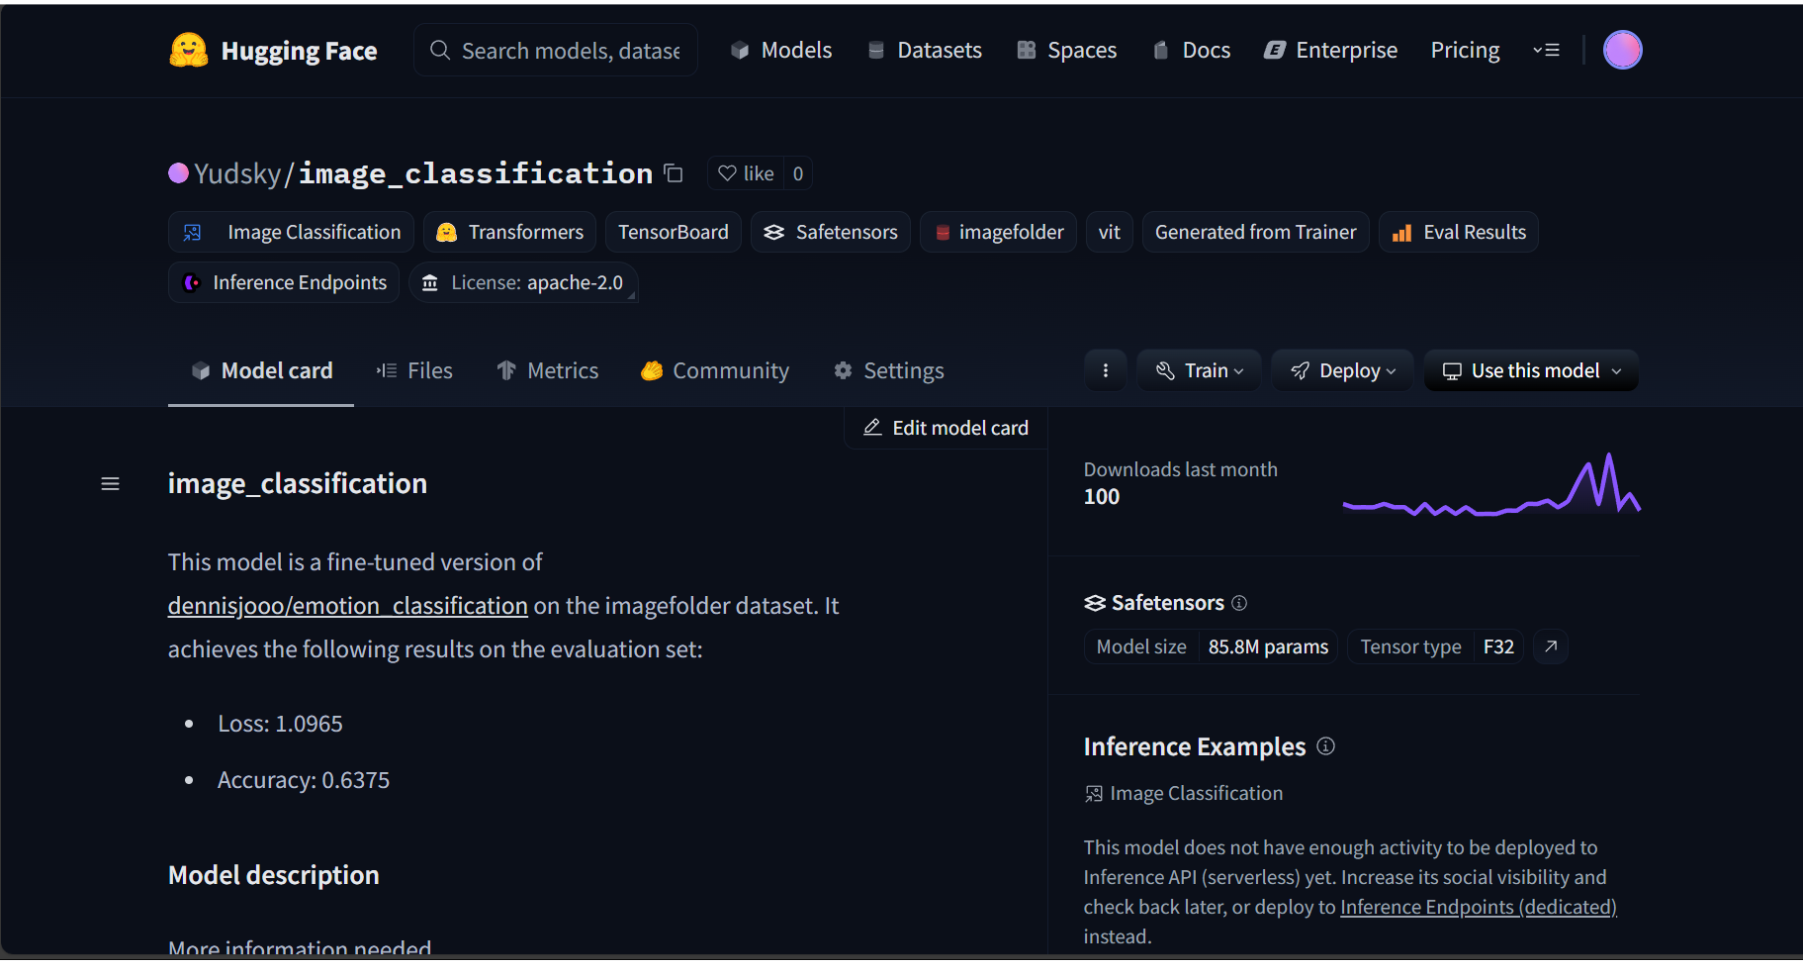Open the dennisjooo/emotion_classification link

click(x=347, y=606)
